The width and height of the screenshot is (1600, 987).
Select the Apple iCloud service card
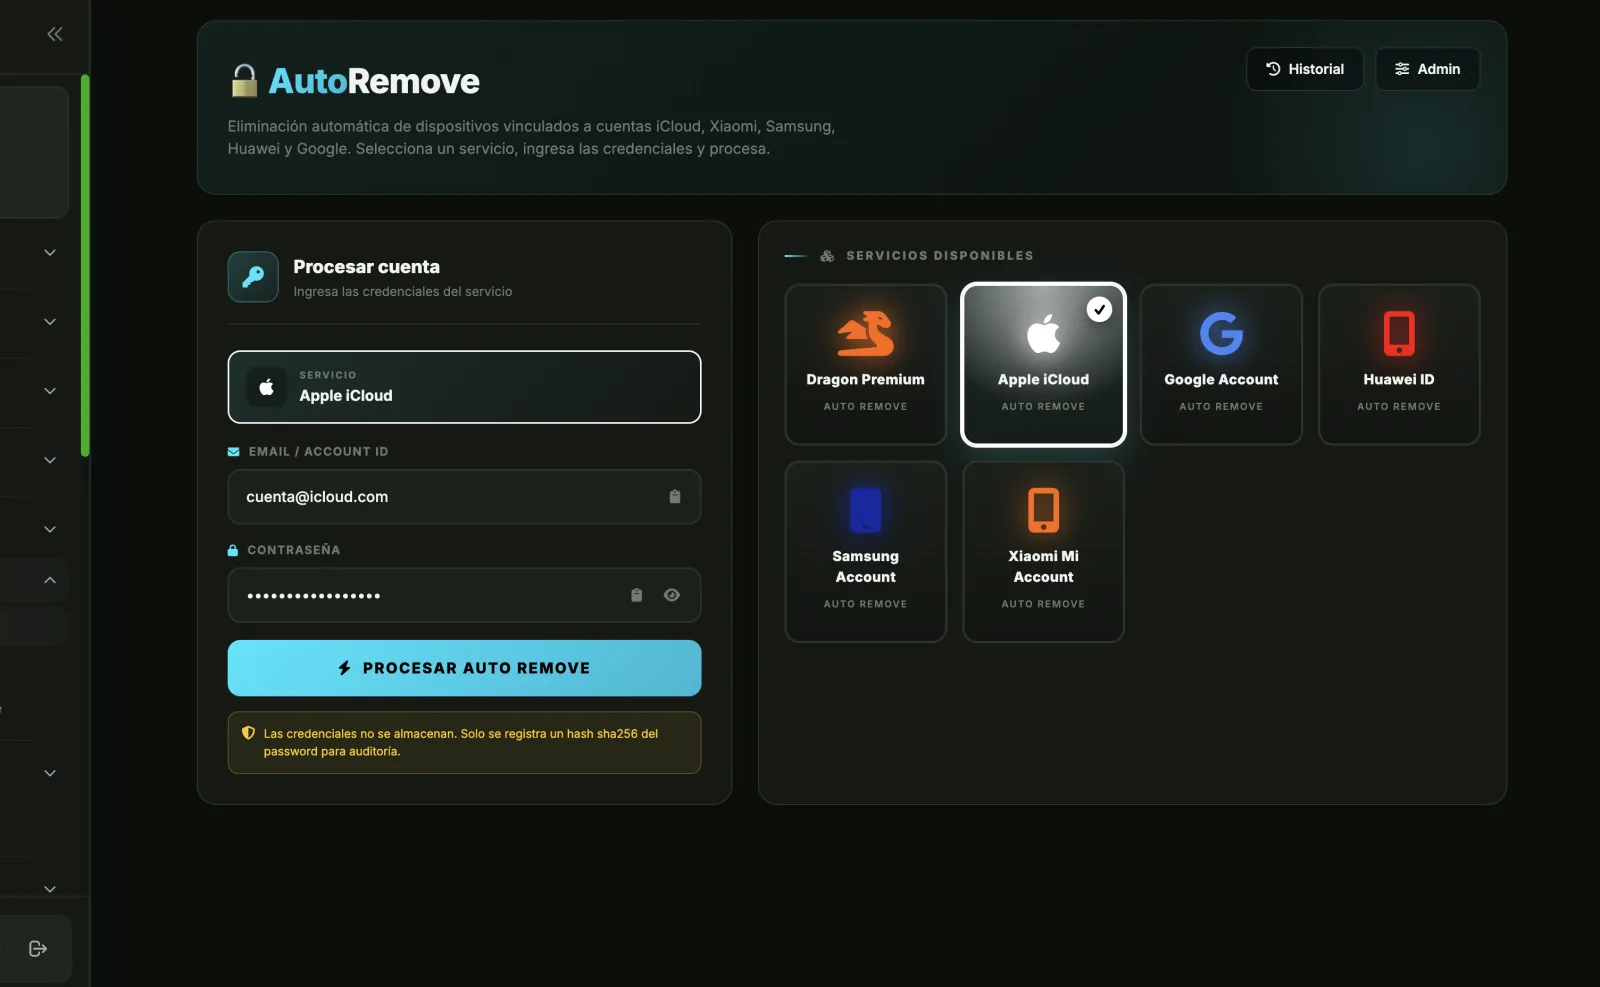tap(1043, 364)
